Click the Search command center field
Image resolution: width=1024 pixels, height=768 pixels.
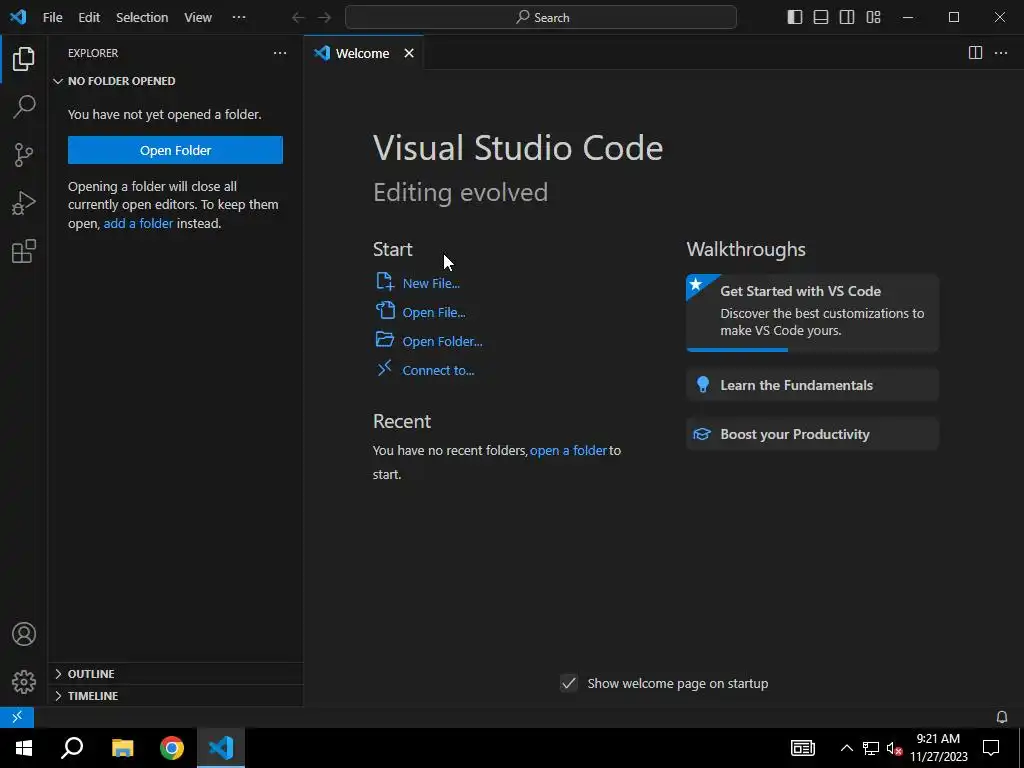pos(541,18)
